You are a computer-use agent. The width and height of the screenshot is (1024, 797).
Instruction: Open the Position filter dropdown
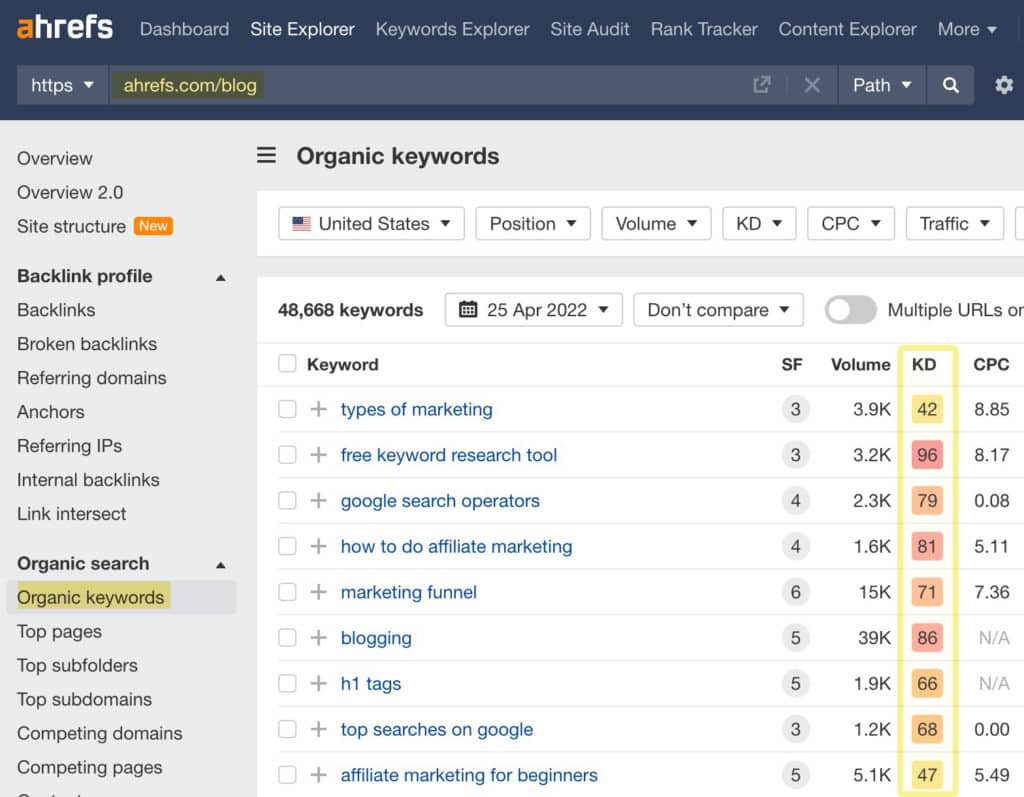533,223
